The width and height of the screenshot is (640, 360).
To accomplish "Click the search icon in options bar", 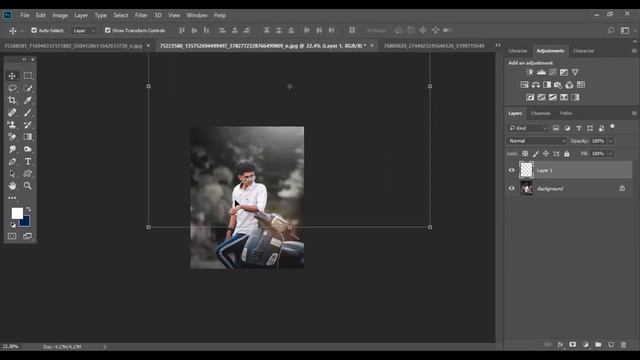I will (x=611, y=30).
